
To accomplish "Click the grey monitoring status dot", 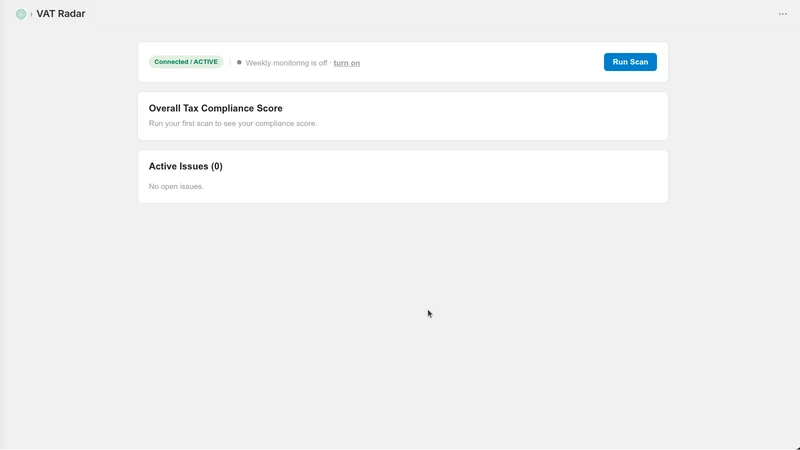I will click(239, 62).
